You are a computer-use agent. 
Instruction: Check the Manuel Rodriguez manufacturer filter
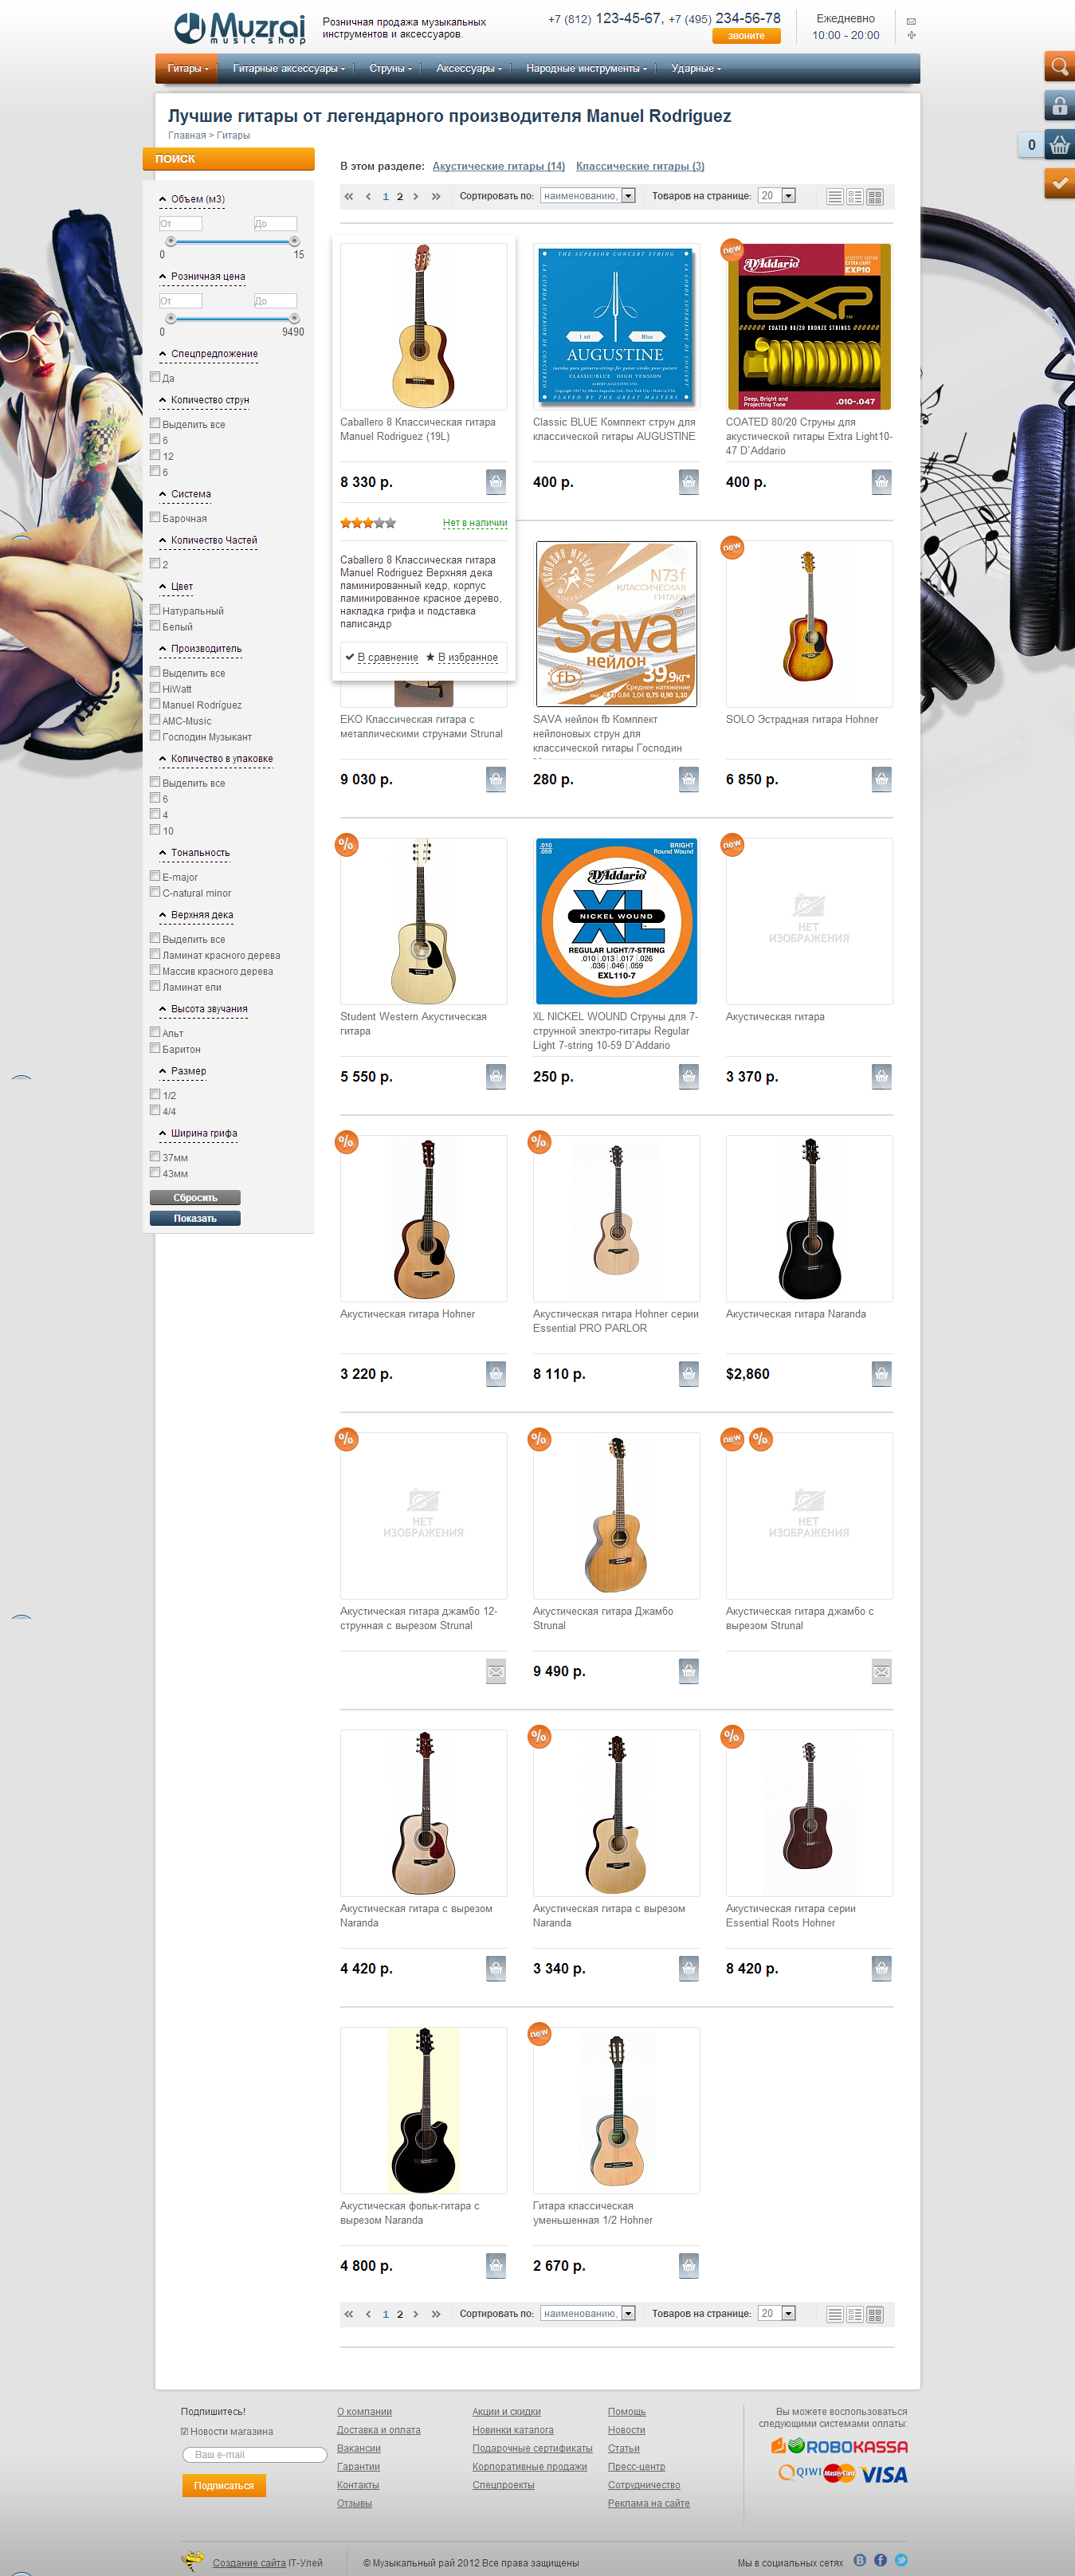pos(155,704)
